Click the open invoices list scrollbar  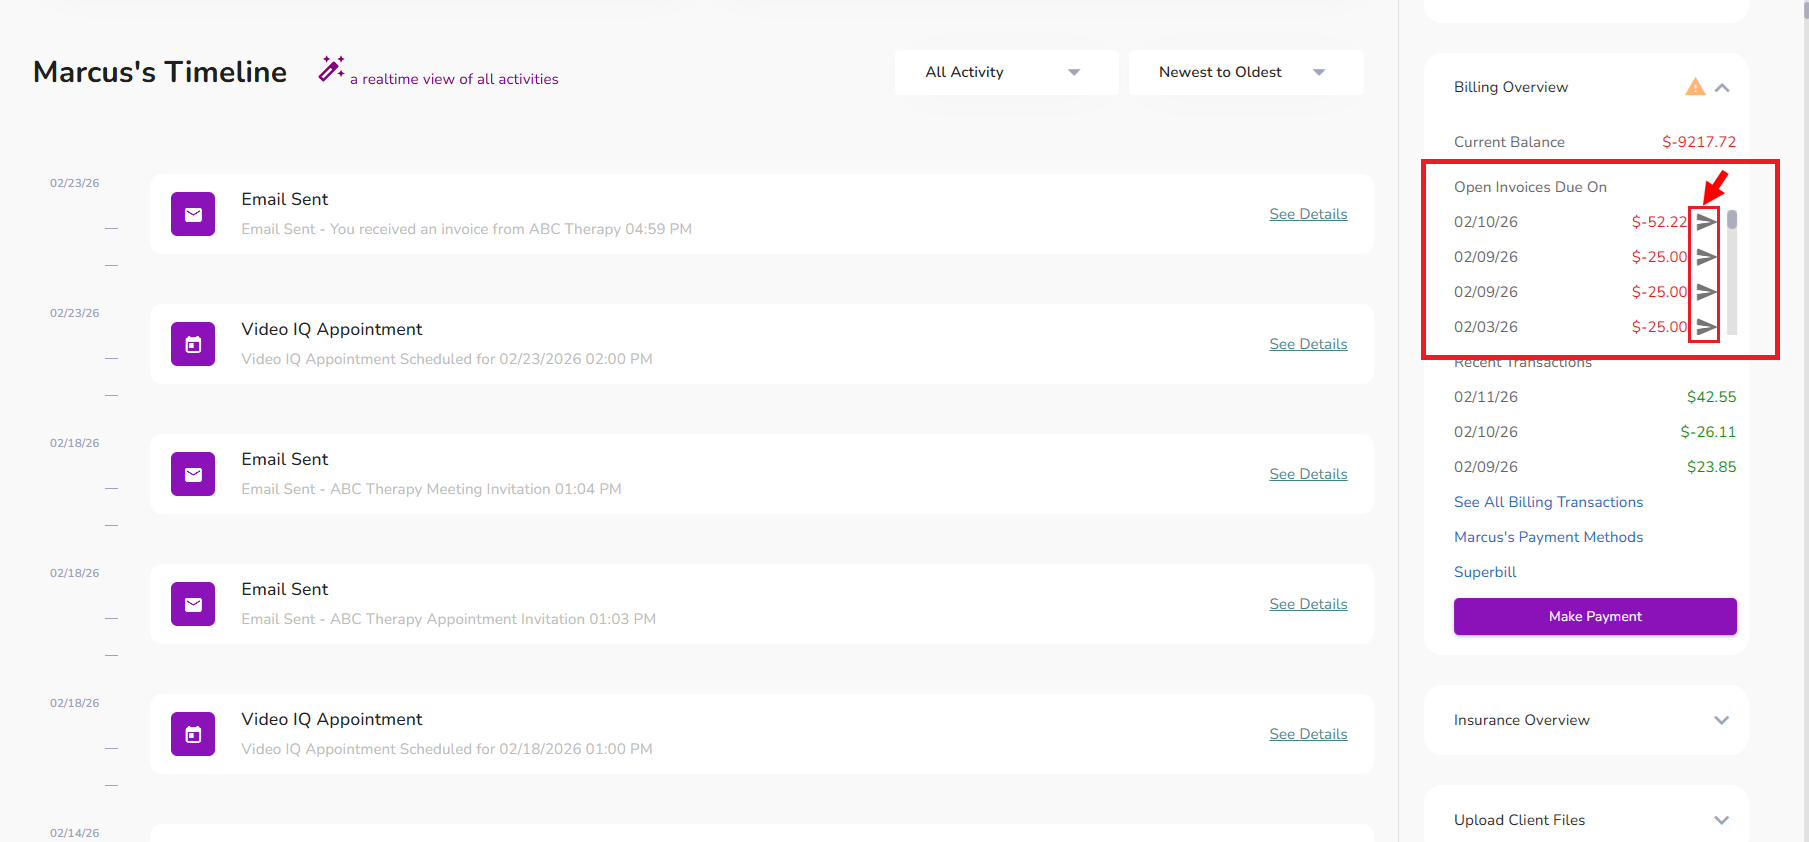(x=1732, y=220)
